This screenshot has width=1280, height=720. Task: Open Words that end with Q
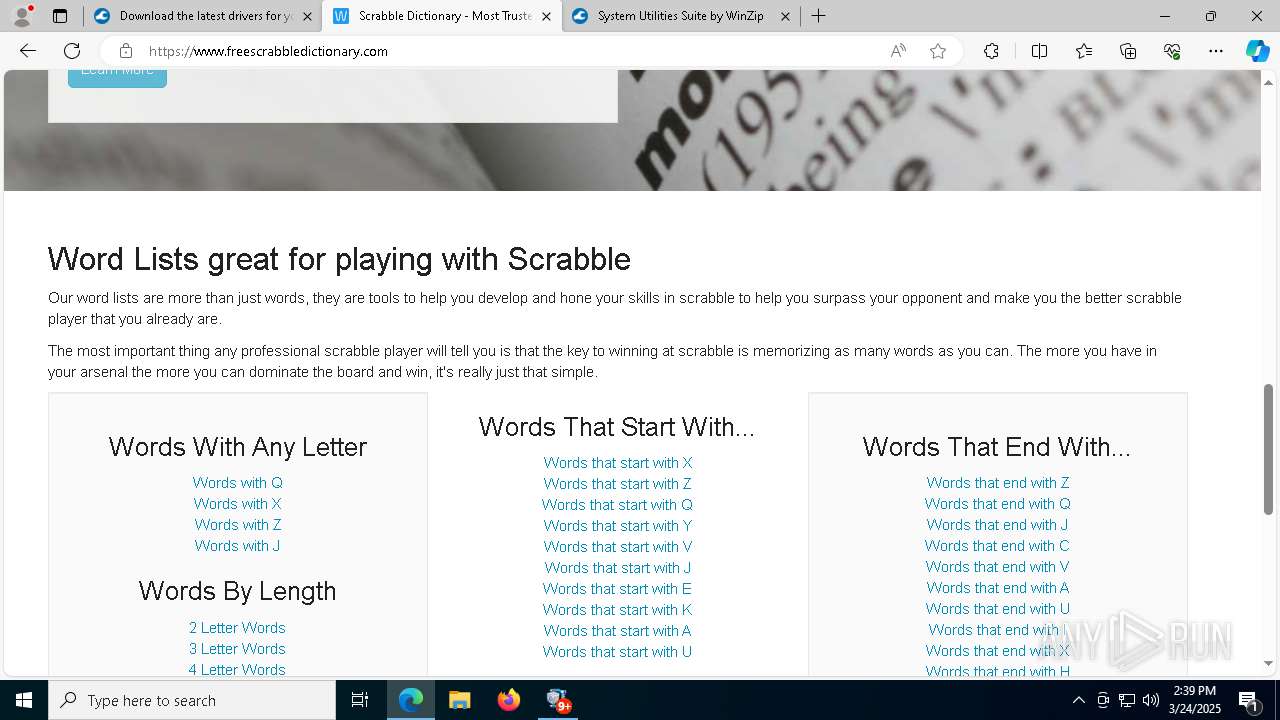tap(998, 504)
